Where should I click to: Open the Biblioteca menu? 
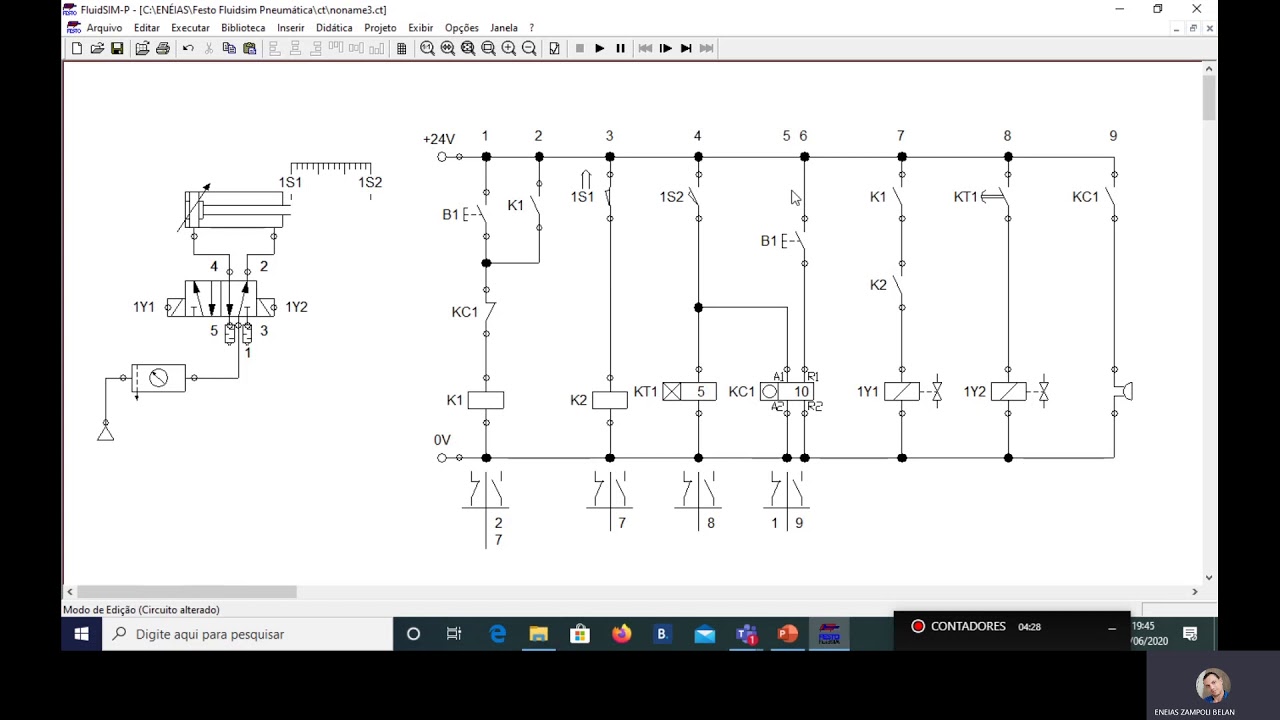point(243,28)
